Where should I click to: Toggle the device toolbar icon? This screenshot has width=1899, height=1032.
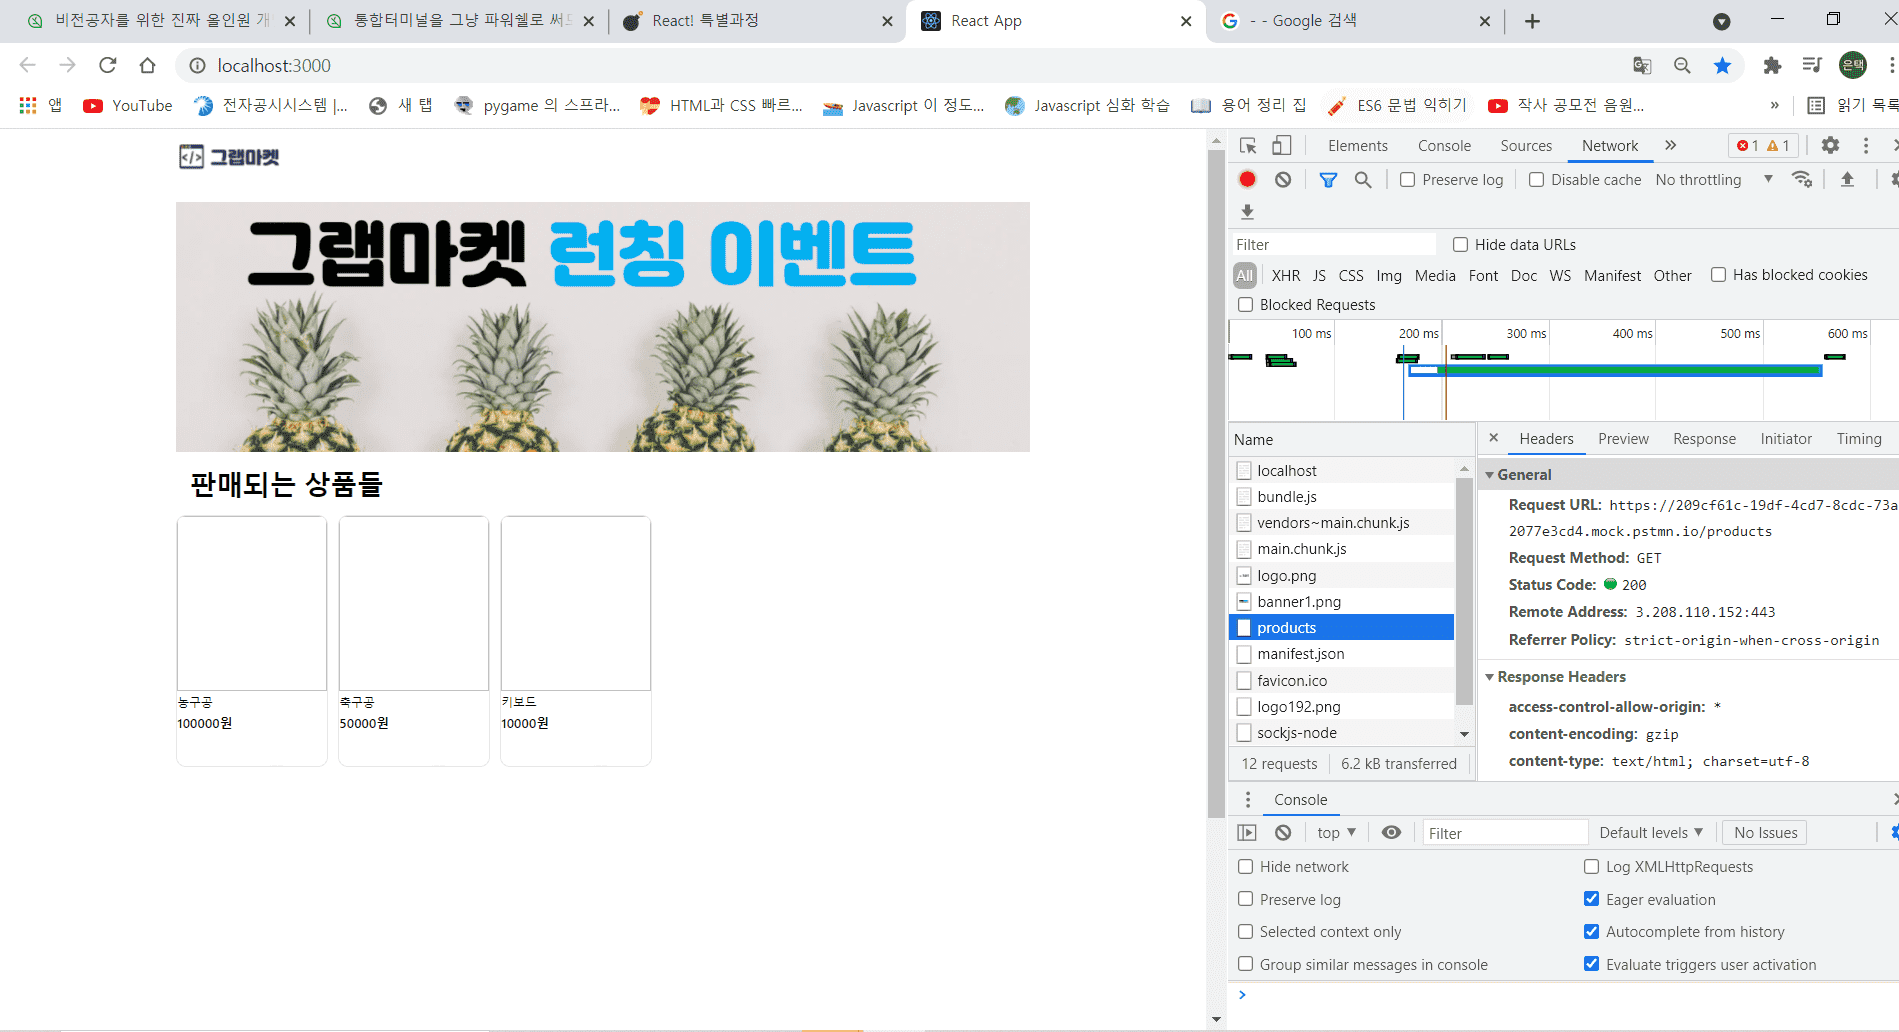coord(1281,146)
